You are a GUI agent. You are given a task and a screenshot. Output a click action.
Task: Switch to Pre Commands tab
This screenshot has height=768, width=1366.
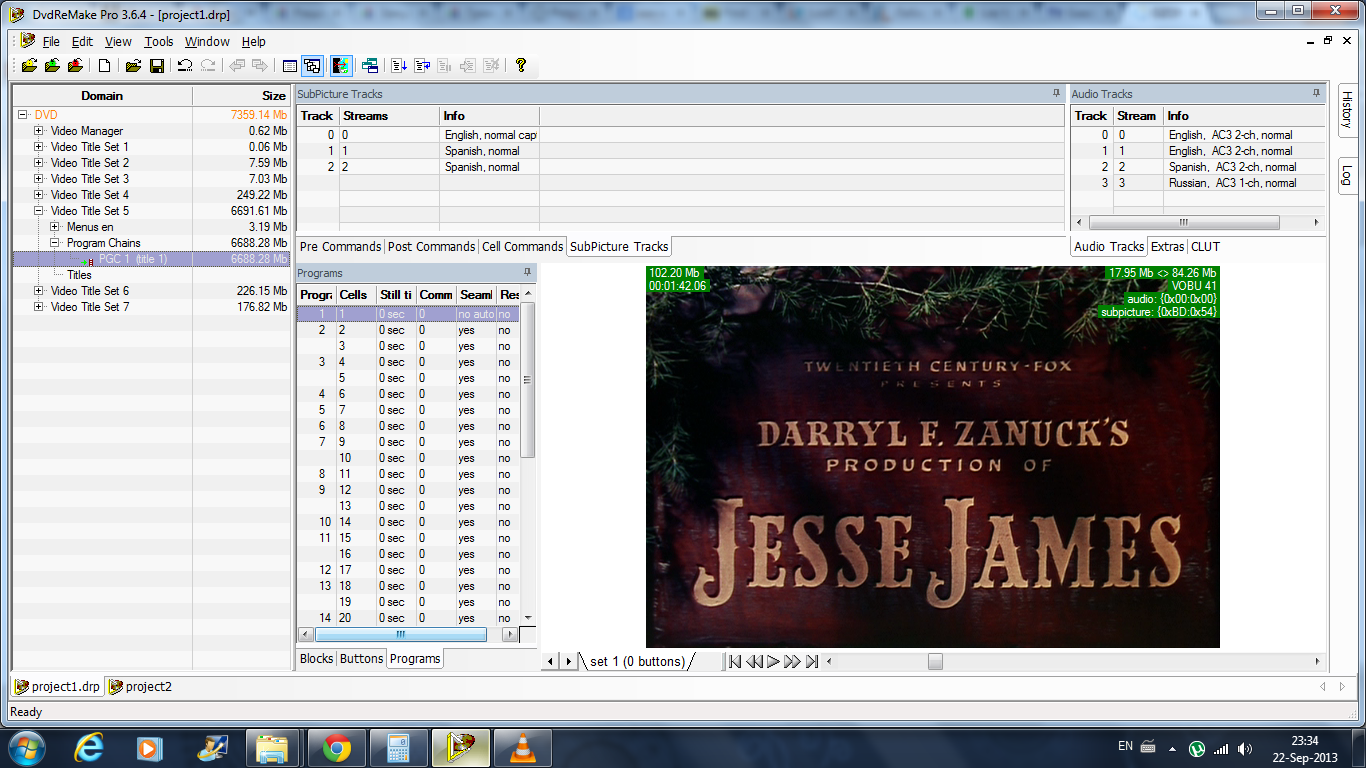(340, 247)
